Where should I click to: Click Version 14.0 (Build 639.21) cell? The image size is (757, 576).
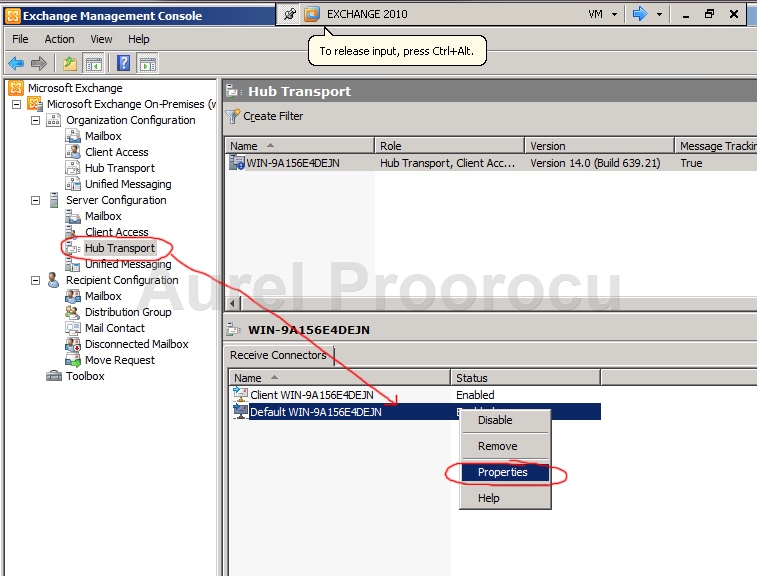[x=595, y=163]
